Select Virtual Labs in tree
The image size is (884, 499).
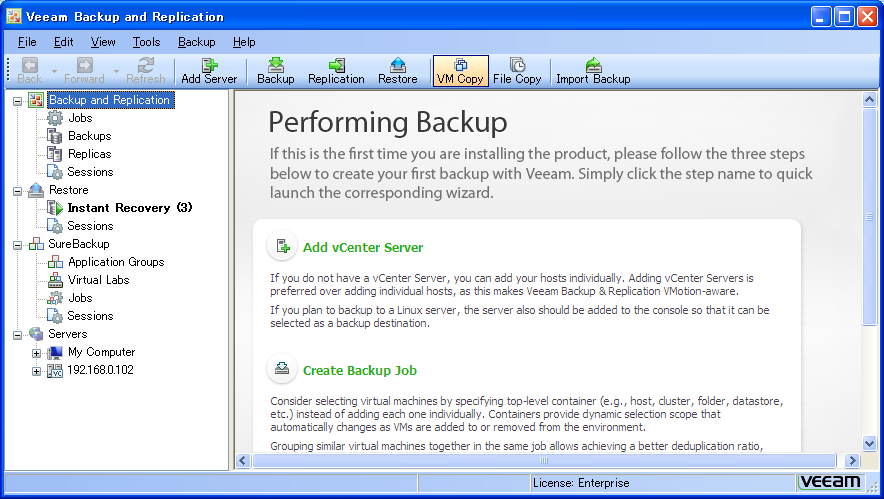tap(99, 280)
